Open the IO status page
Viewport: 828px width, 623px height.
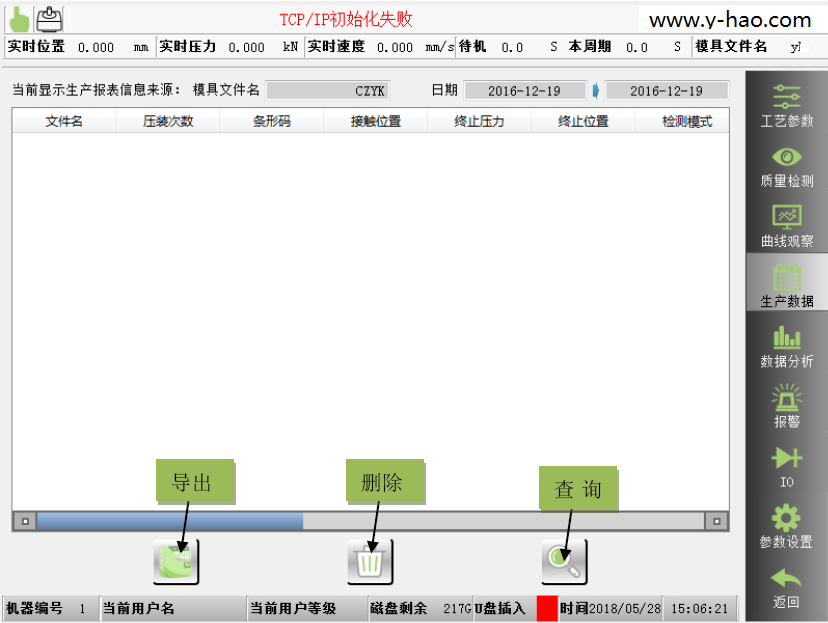coord(786,466)
